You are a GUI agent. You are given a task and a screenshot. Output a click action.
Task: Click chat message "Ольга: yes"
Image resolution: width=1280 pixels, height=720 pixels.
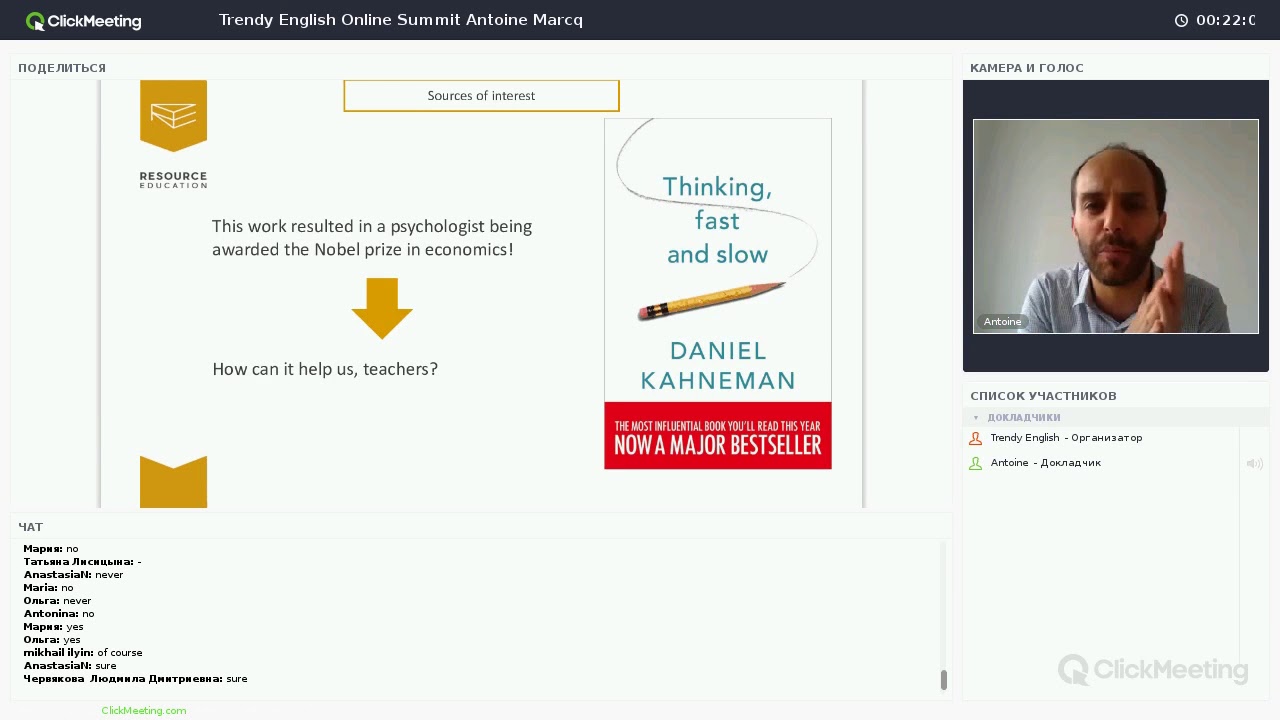coord(52,640)
